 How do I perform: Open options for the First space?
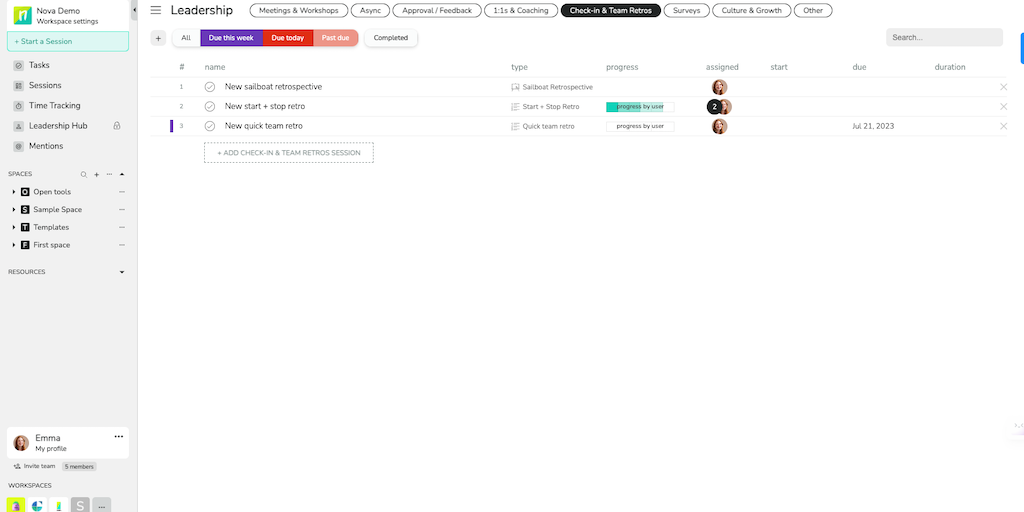[121, 245]
